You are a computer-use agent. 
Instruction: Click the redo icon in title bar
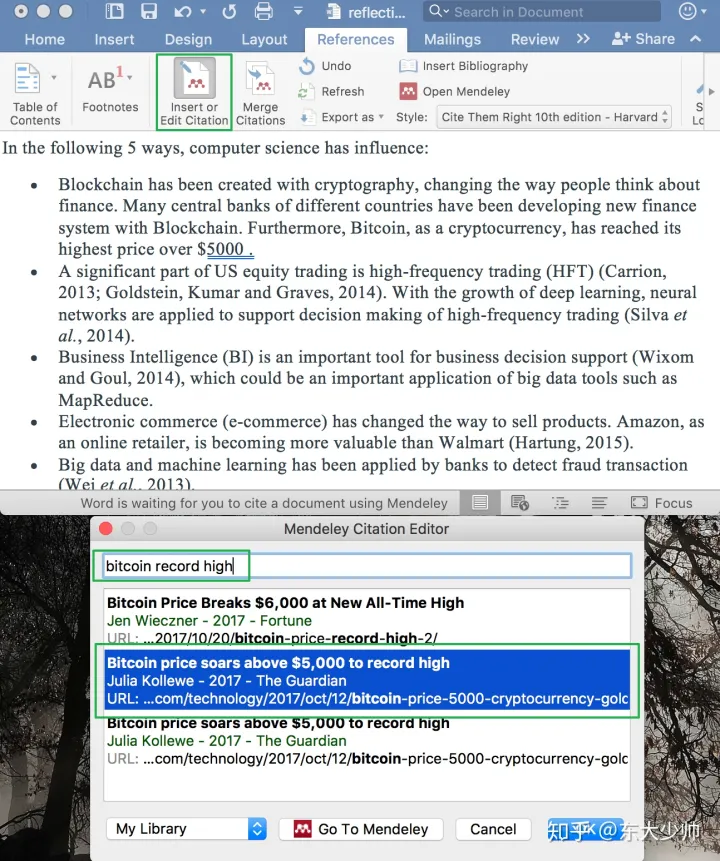click(229, 12)
